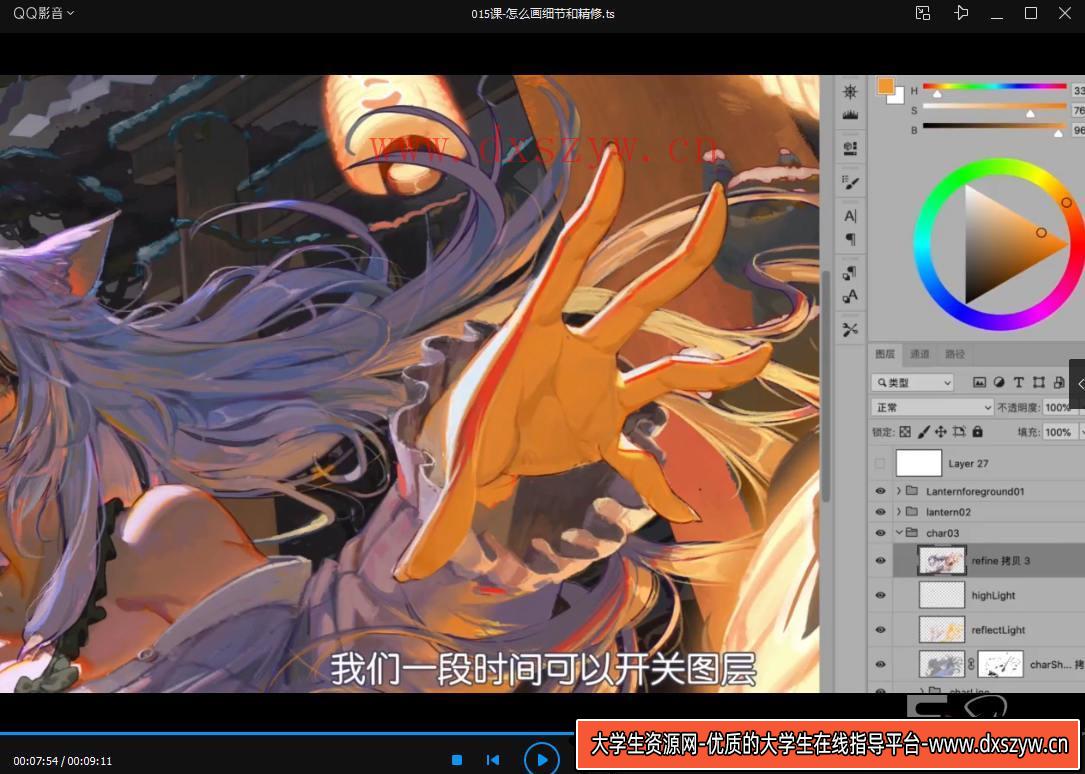The height and width of the screenshot is (774, 1085).
Task: Filter layers by type (T) icon
Action: pos(1019,383)
